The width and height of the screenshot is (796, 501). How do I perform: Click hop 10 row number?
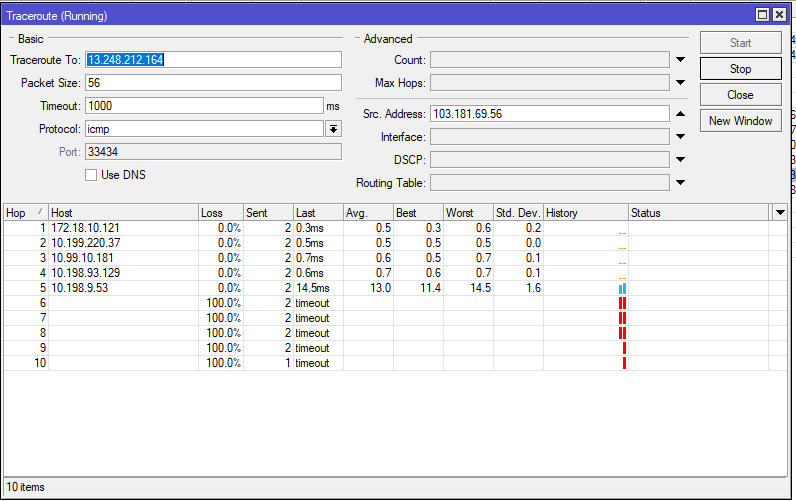(40, 363)
